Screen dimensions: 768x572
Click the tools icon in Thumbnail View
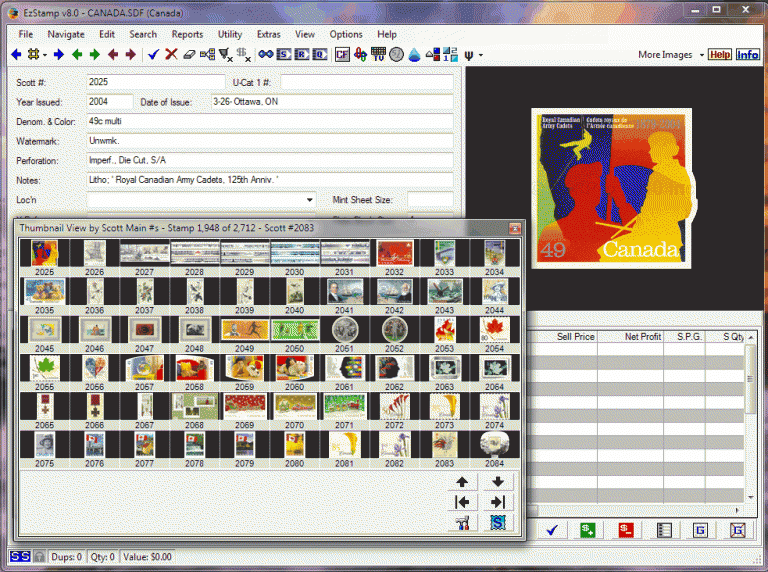point(462,523)
